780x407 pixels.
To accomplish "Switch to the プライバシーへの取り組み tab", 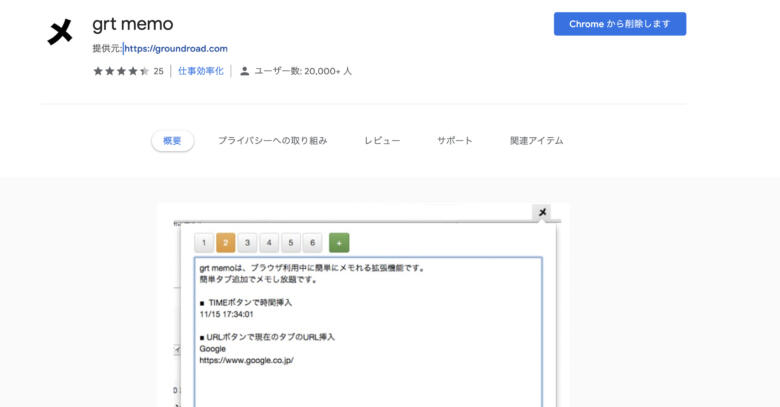I will coord(273,141).
